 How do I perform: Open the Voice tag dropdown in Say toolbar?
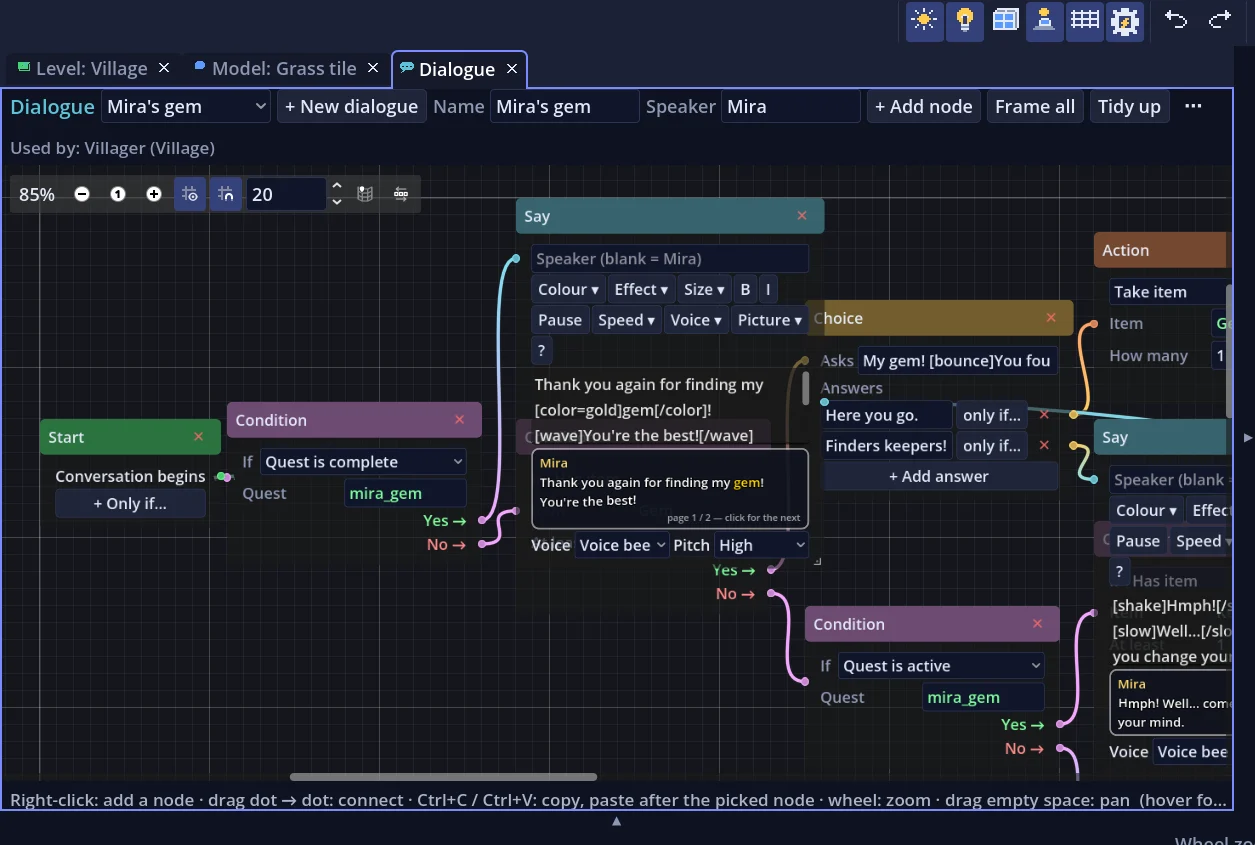696,321
